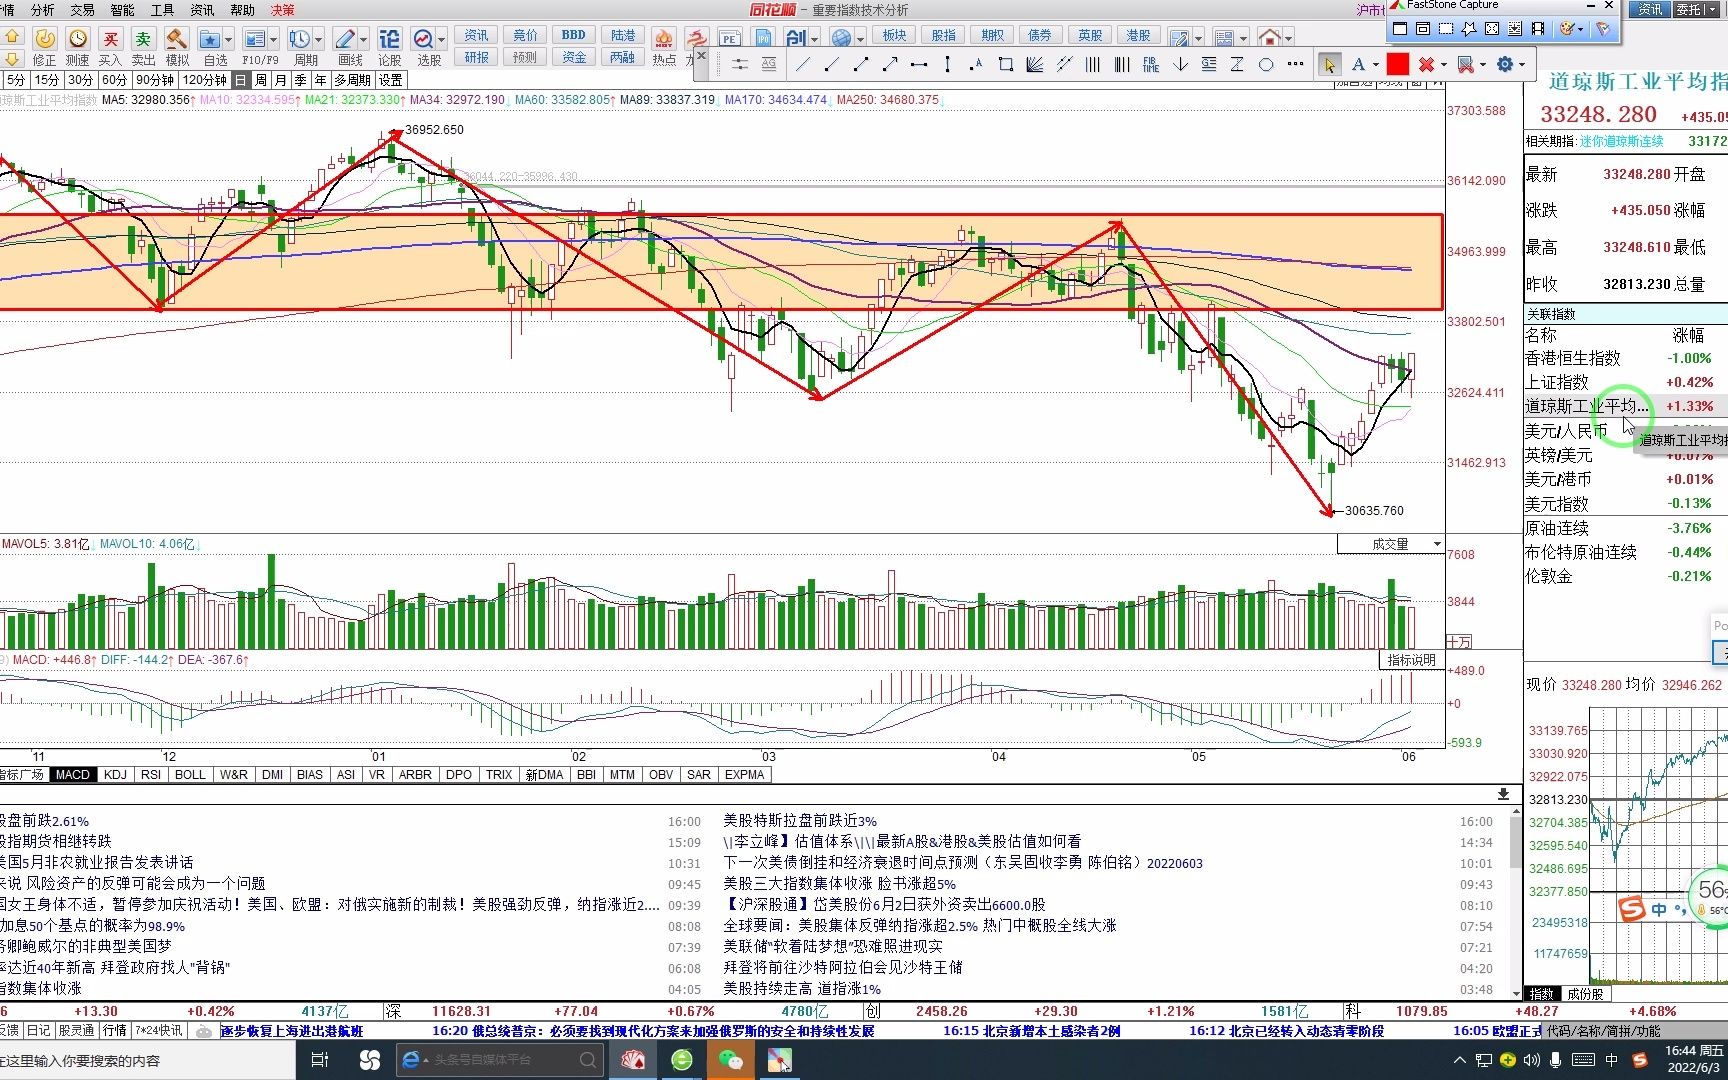Screen dimensions: 1728x1080
Task: Switch chart to 60分 period
Action: (x=114, y=80)
